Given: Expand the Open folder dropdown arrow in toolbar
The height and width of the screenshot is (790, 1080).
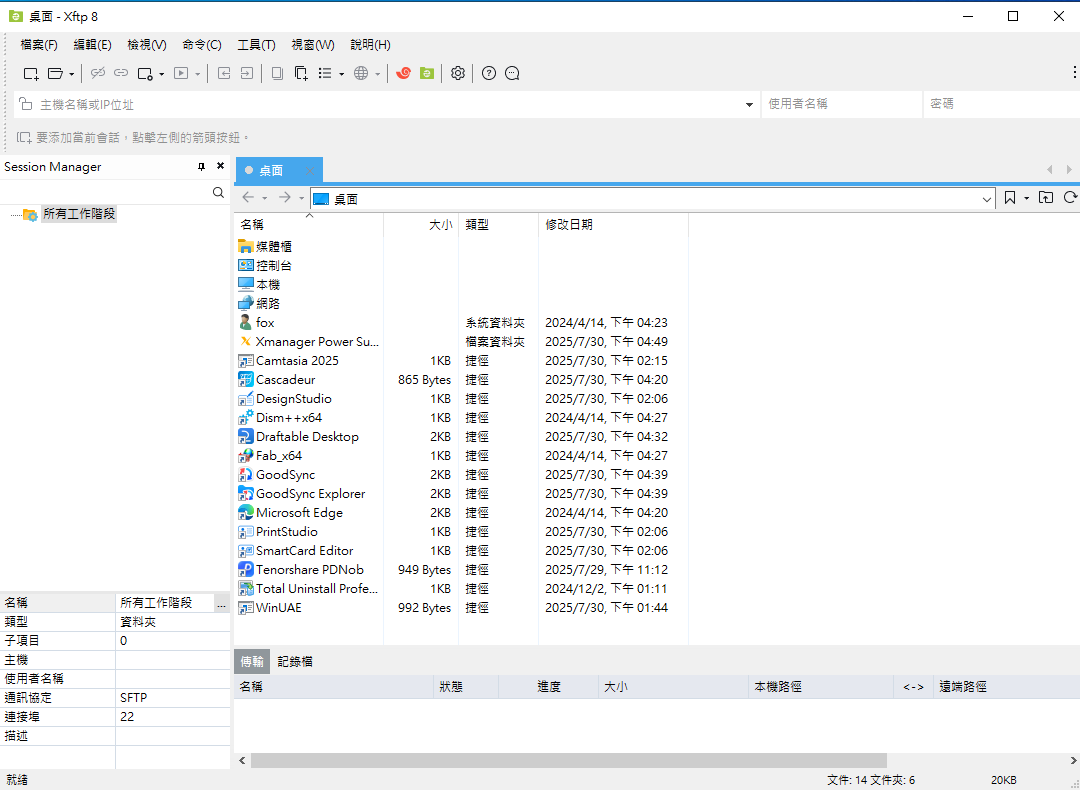Looking at the screenshot, I should point(71,74).
